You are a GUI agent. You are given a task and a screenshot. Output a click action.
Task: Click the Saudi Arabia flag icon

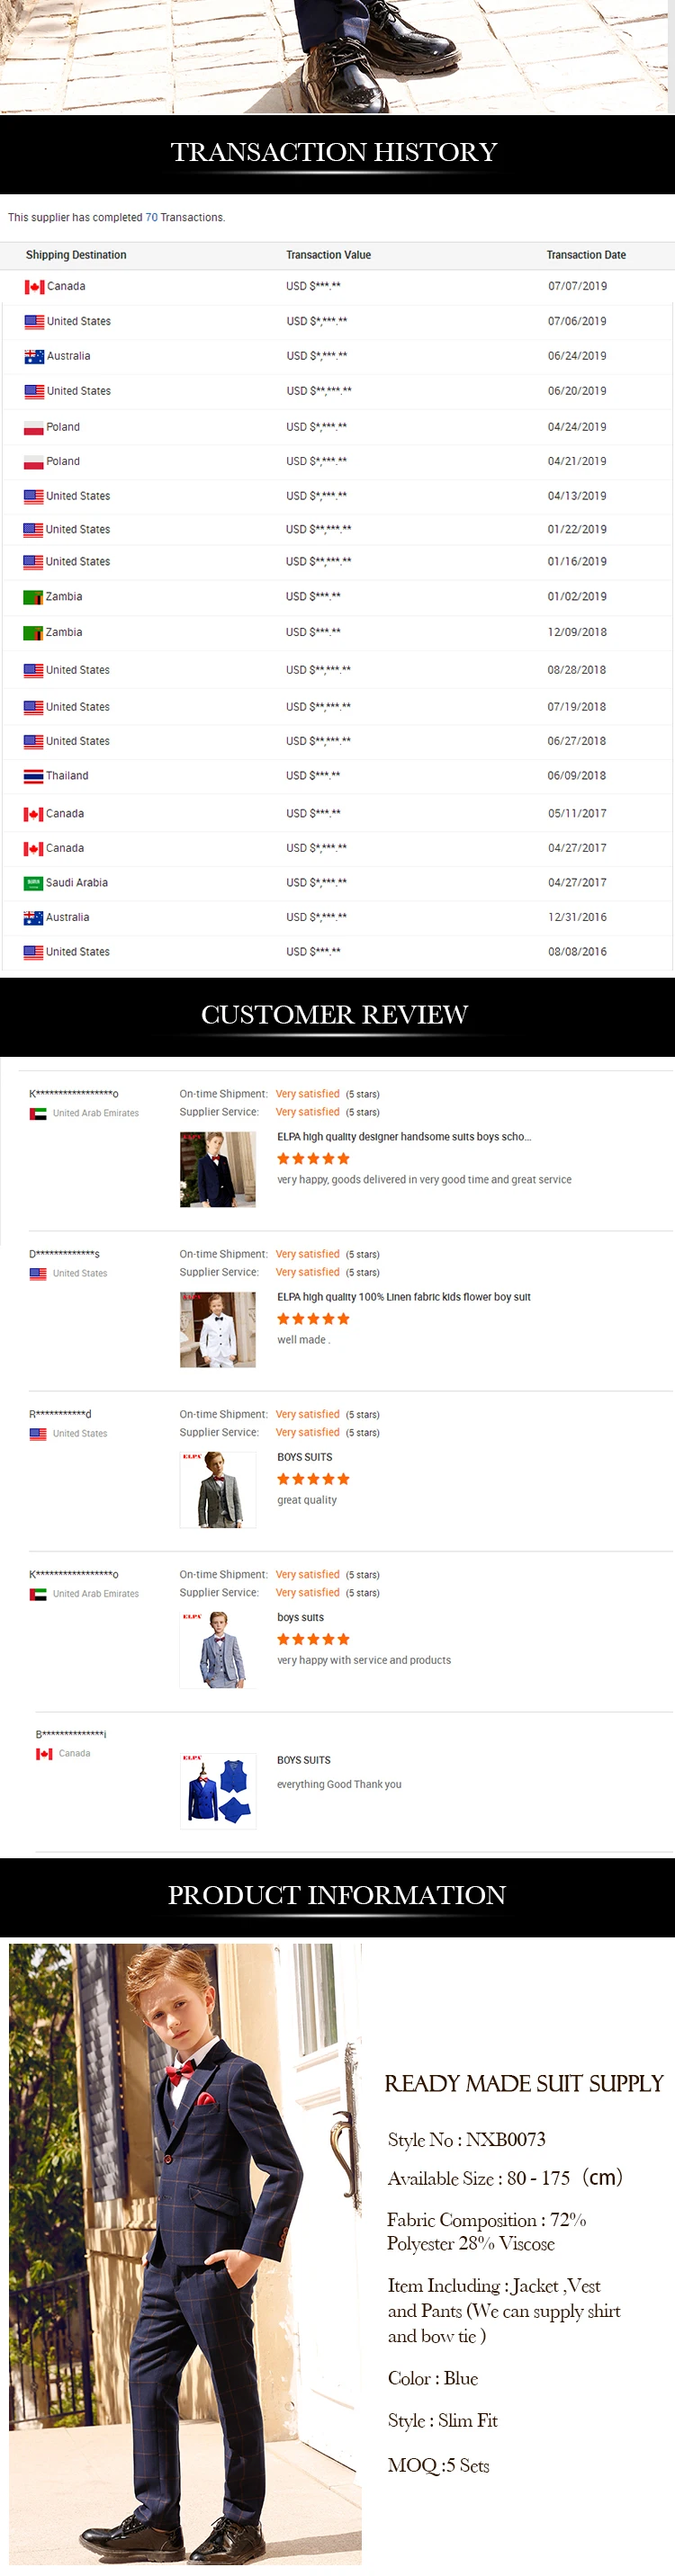(x=33, y=883)
